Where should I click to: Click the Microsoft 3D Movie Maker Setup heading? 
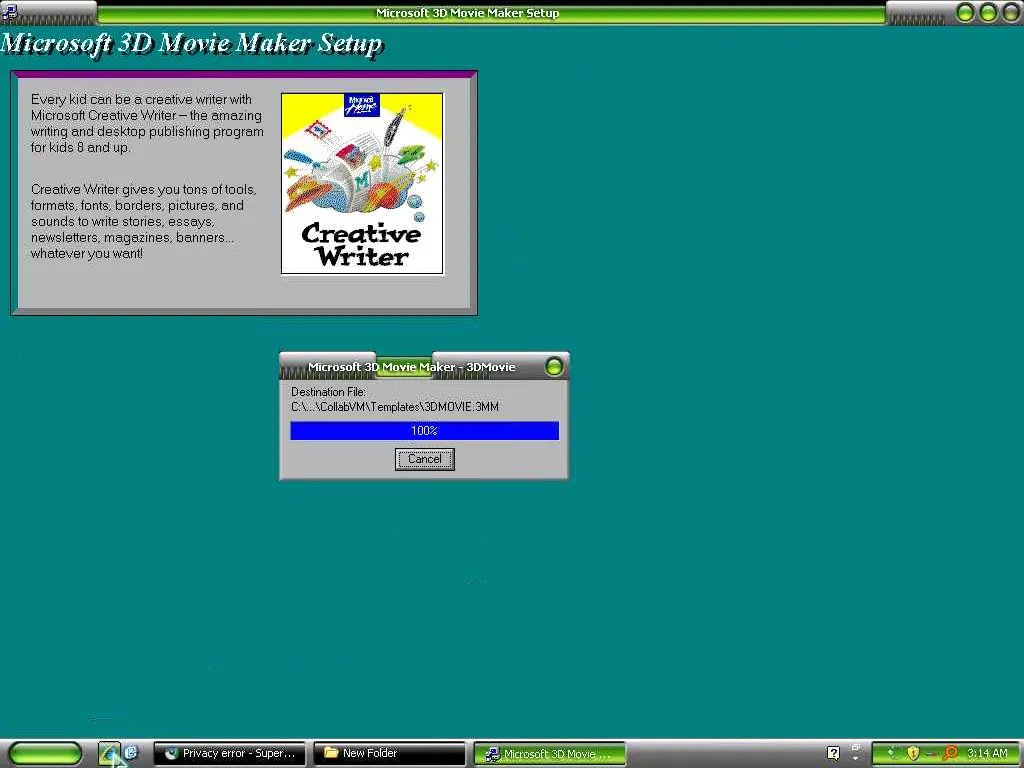point(191,44)
